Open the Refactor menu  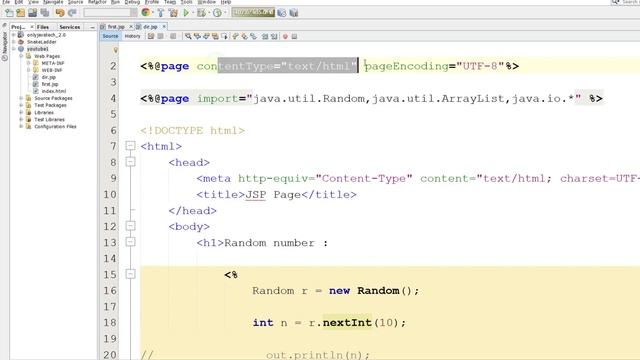coord(97,2)
